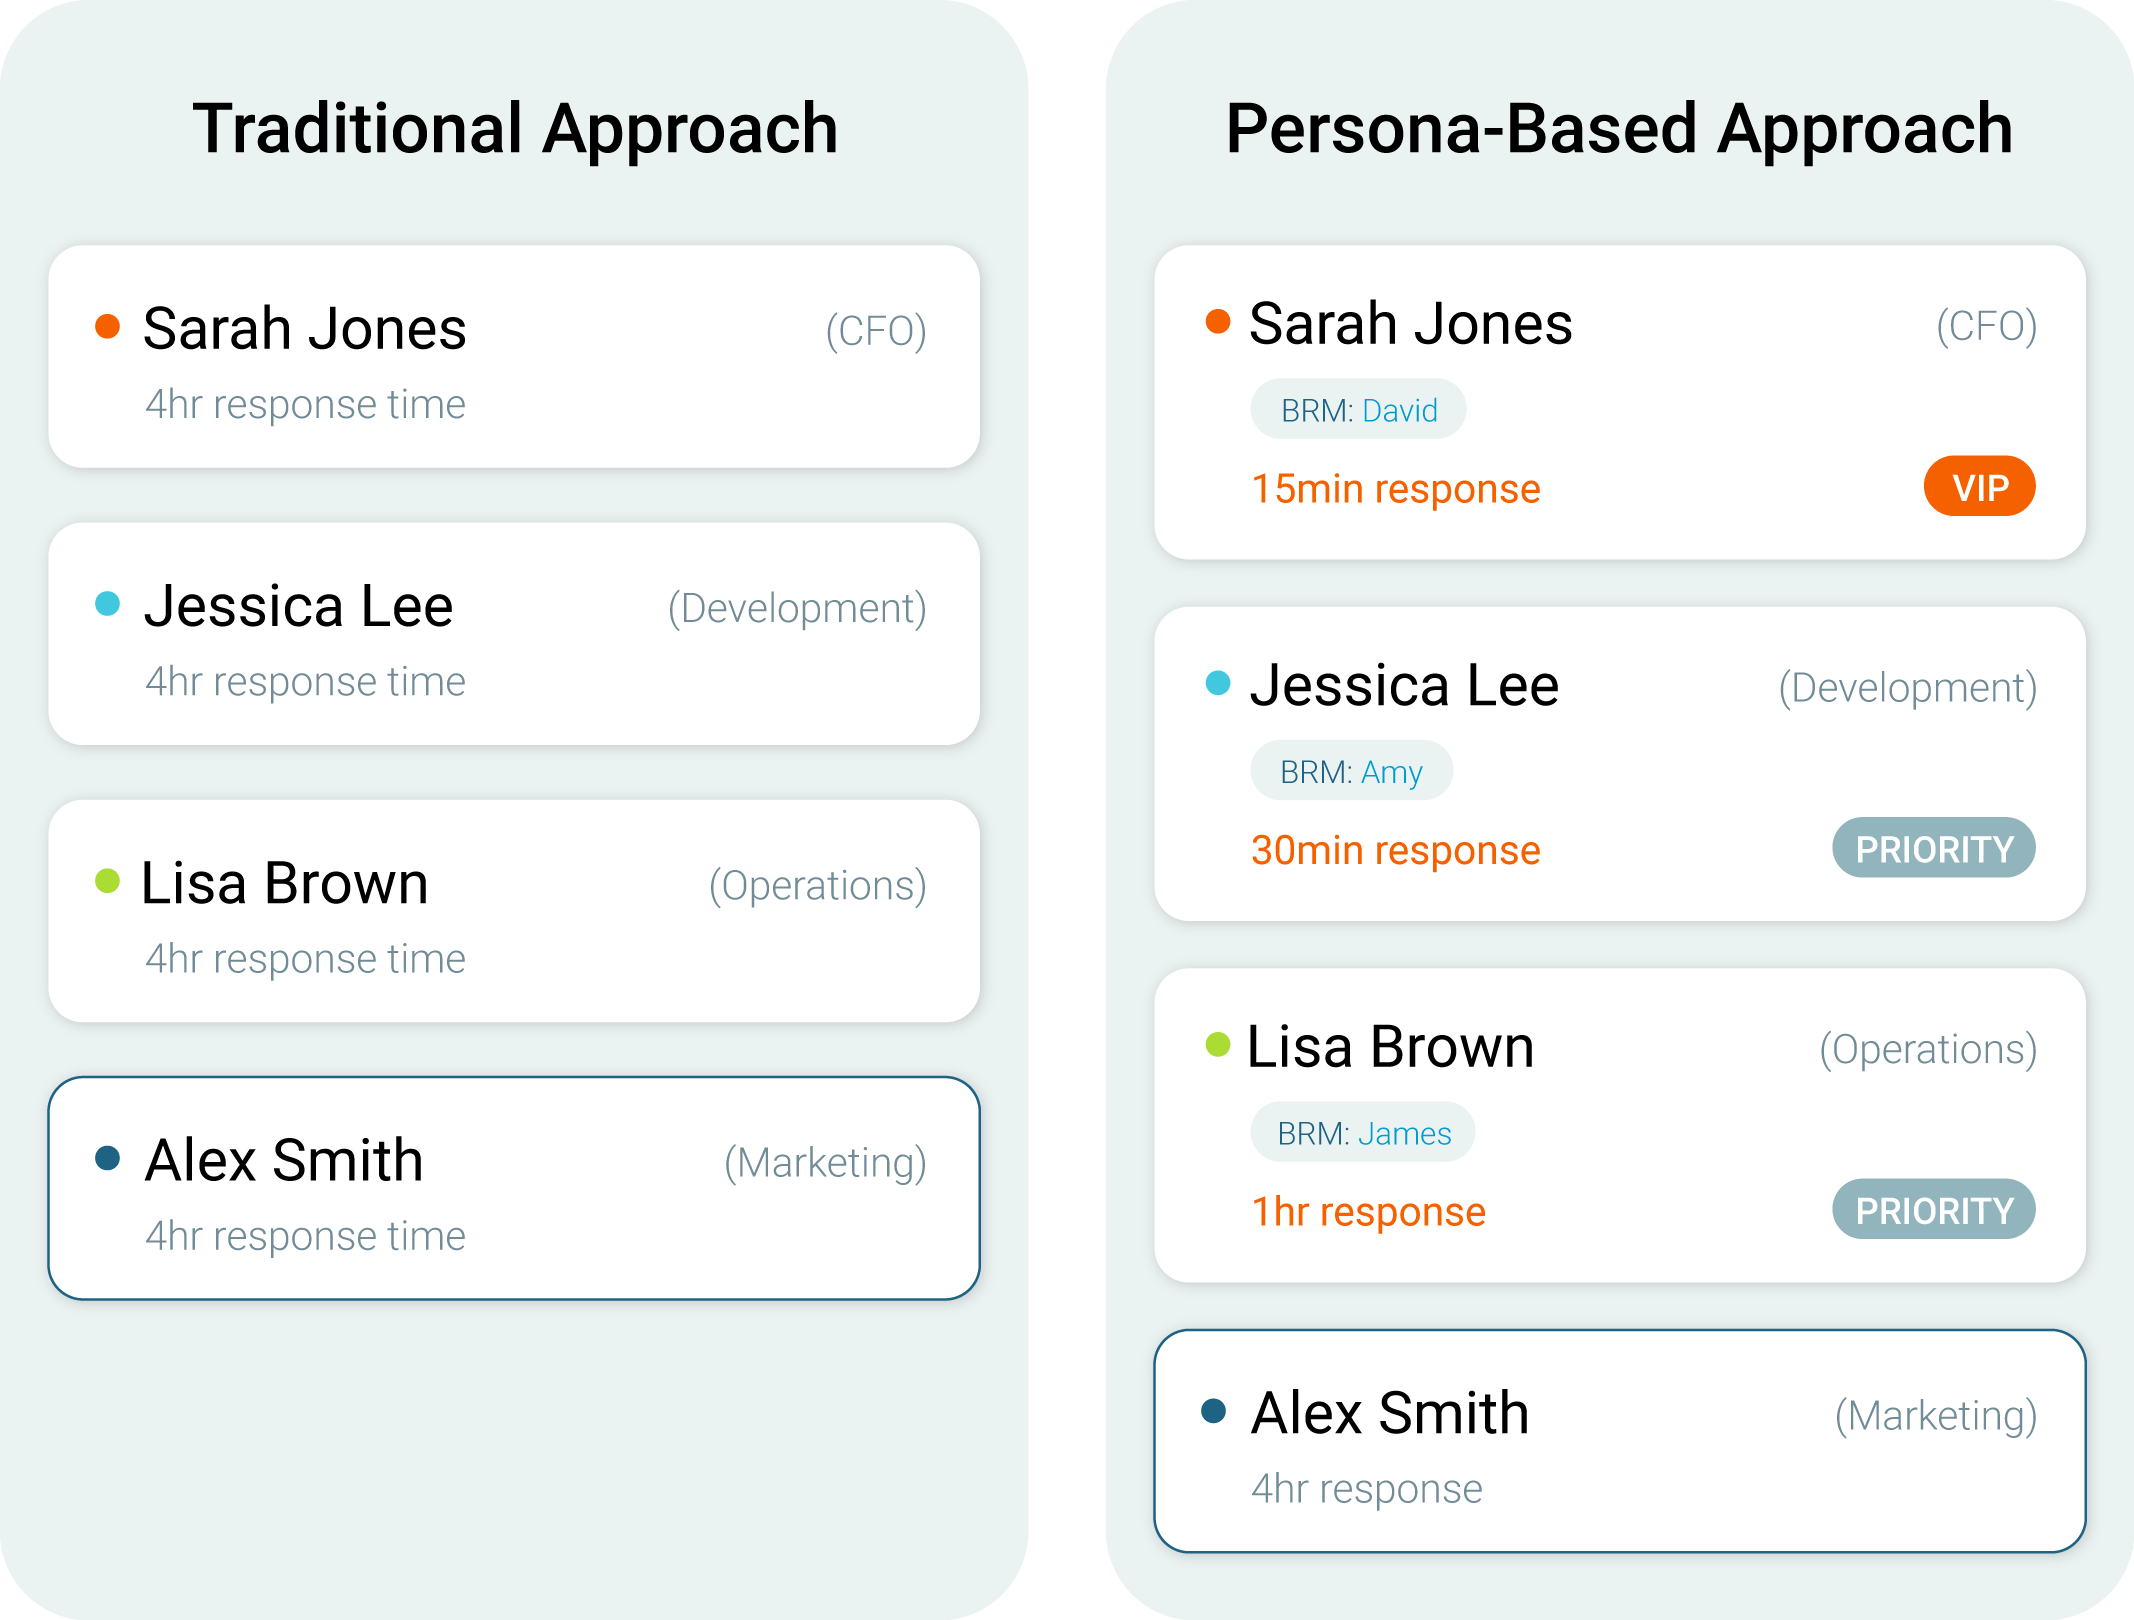Click green dot beside Lisa Brown in Persona-Based
The height and width of the screenshot is (1620, 2134).
point(1217,1045)
